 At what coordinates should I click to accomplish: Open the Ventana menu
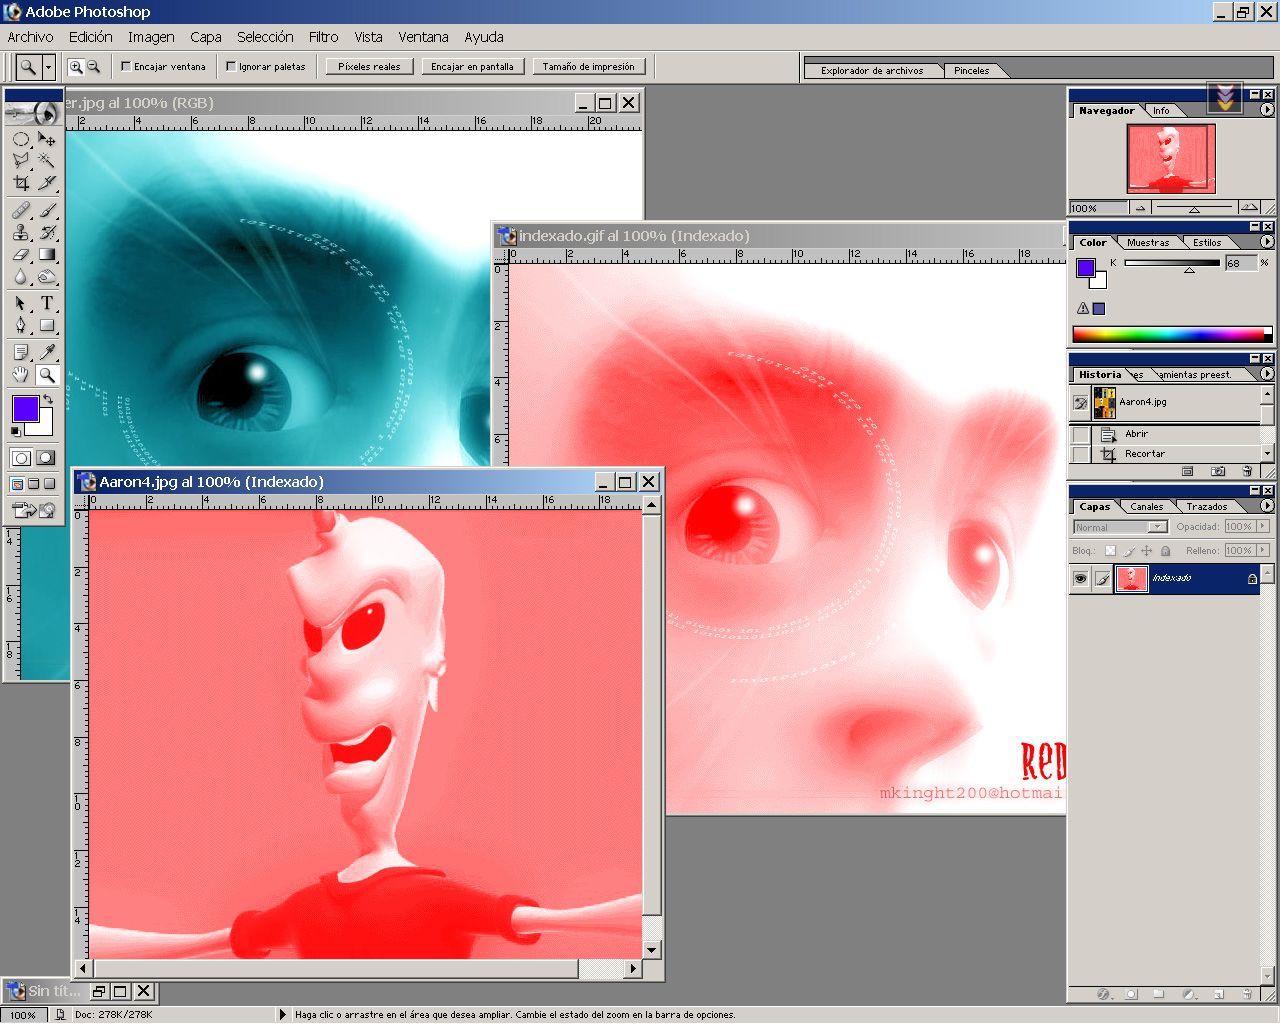coord(423,37)
